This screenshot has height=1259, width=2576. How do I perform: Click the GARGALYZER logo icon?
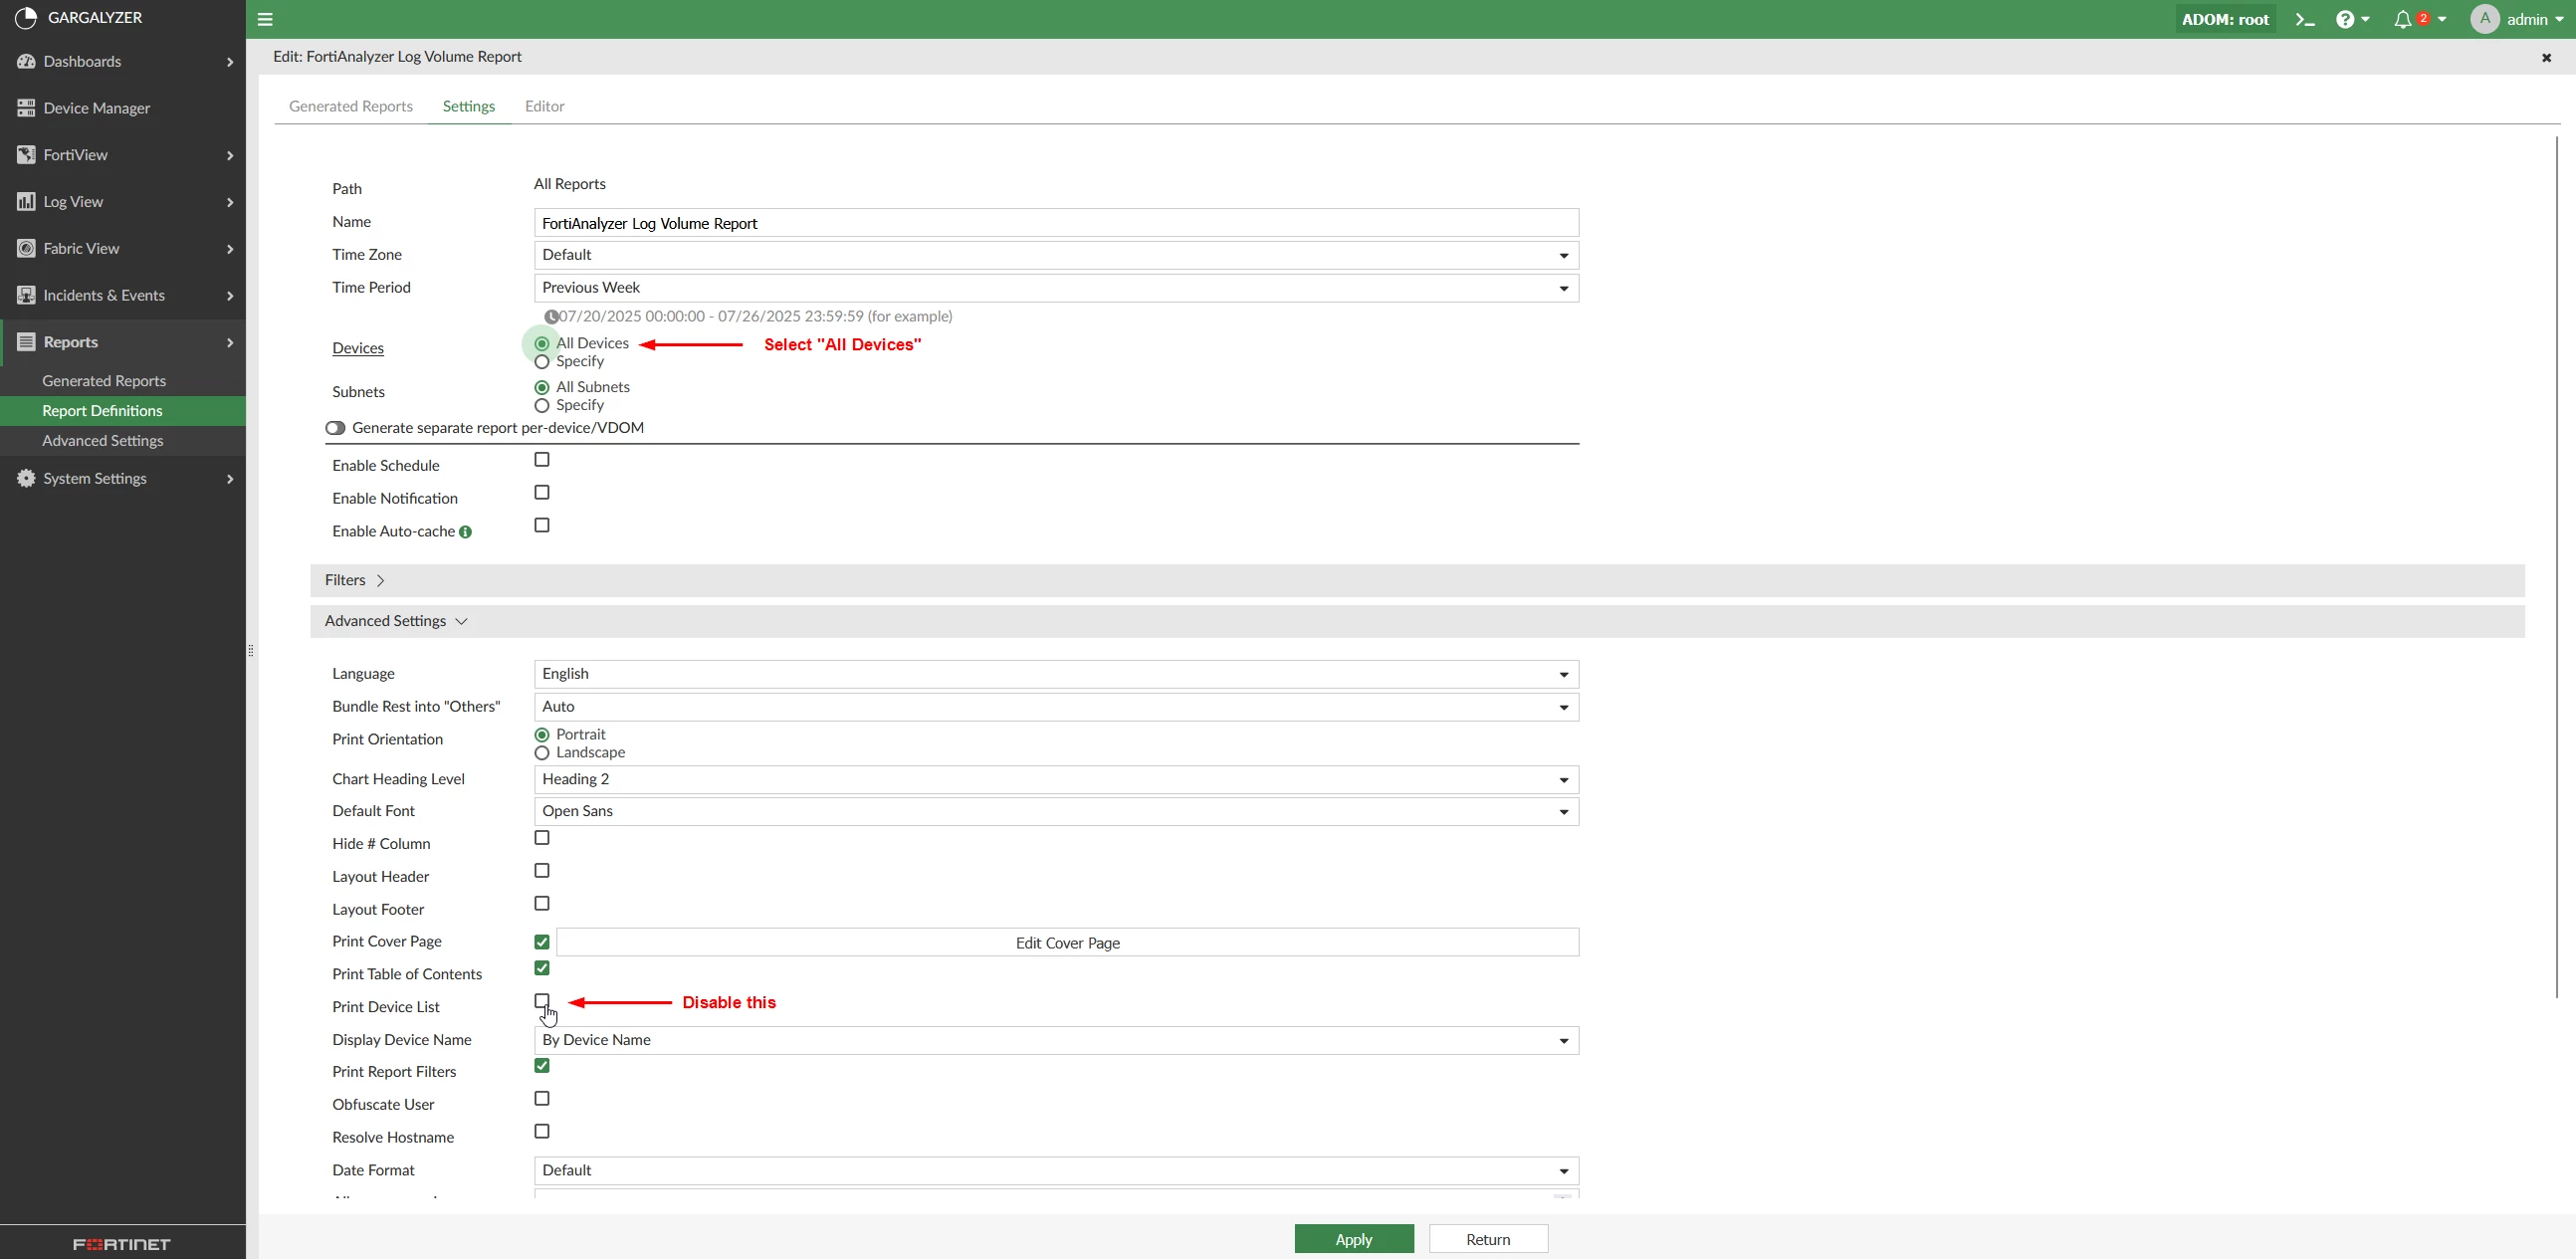click(x=26, y=18)
